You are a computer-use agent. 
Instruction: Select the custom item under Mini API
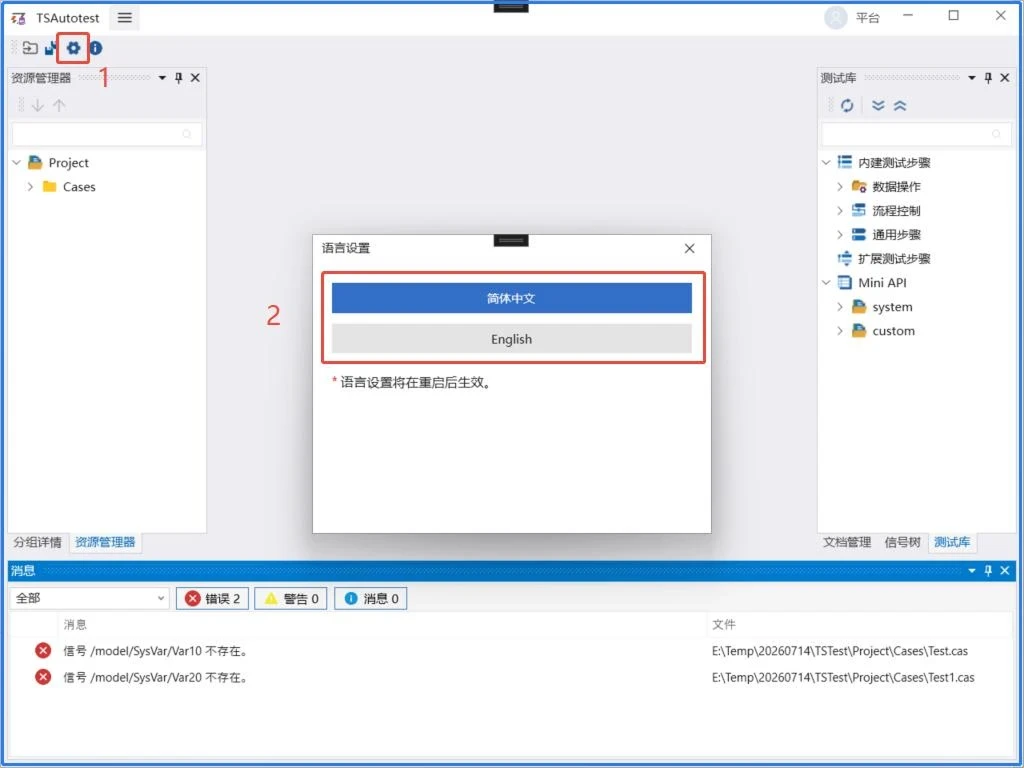(893, 331)
